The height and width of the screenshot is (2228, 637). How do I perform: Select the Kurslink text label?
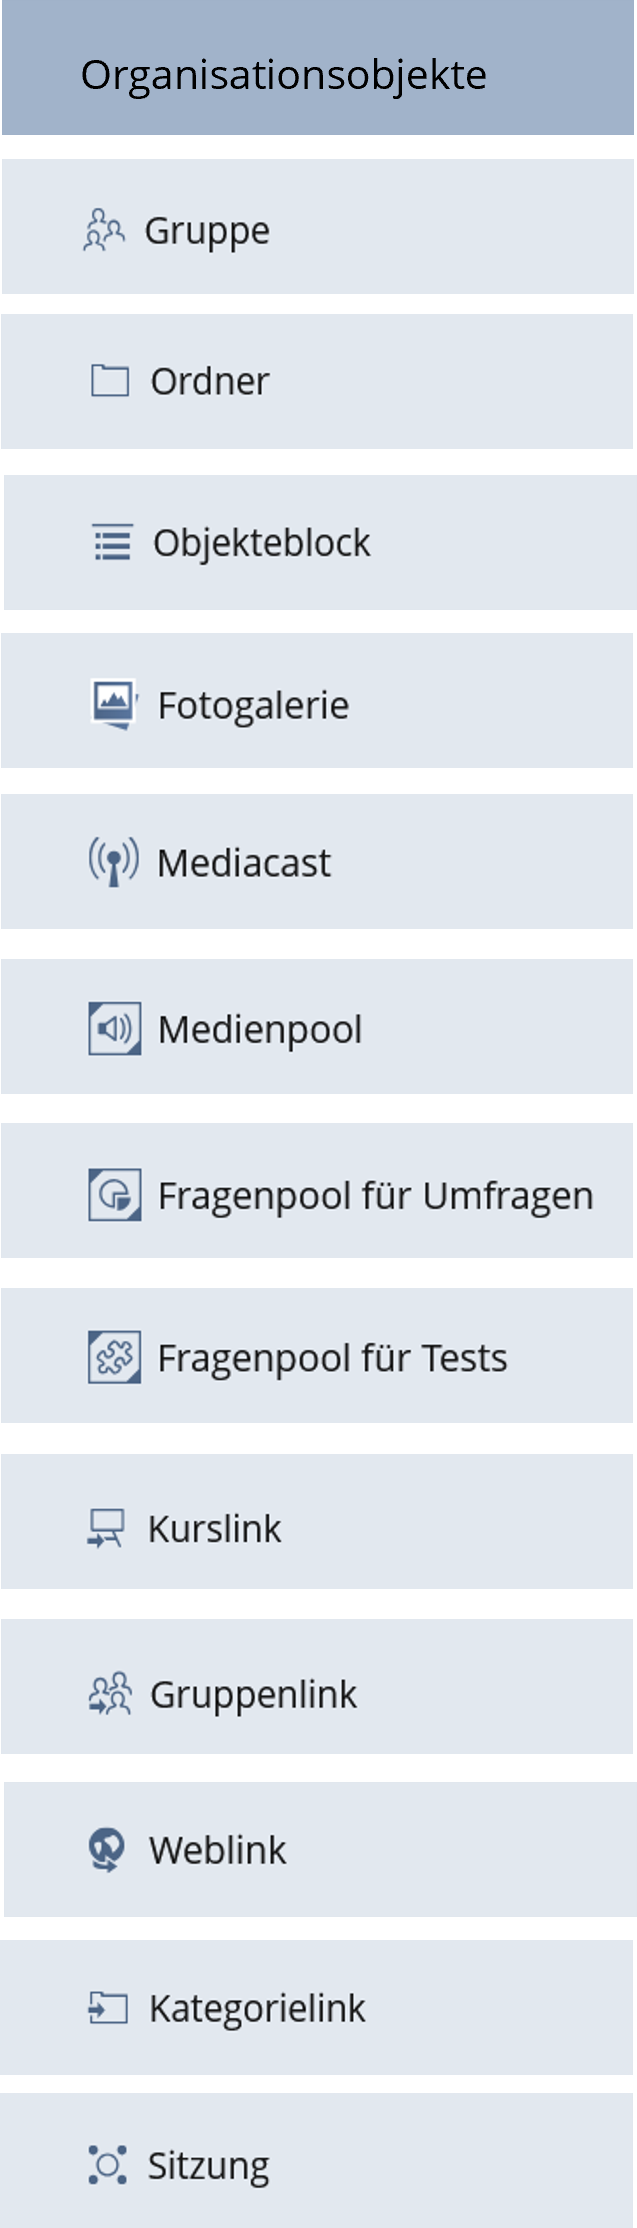tap(215, 1529)
